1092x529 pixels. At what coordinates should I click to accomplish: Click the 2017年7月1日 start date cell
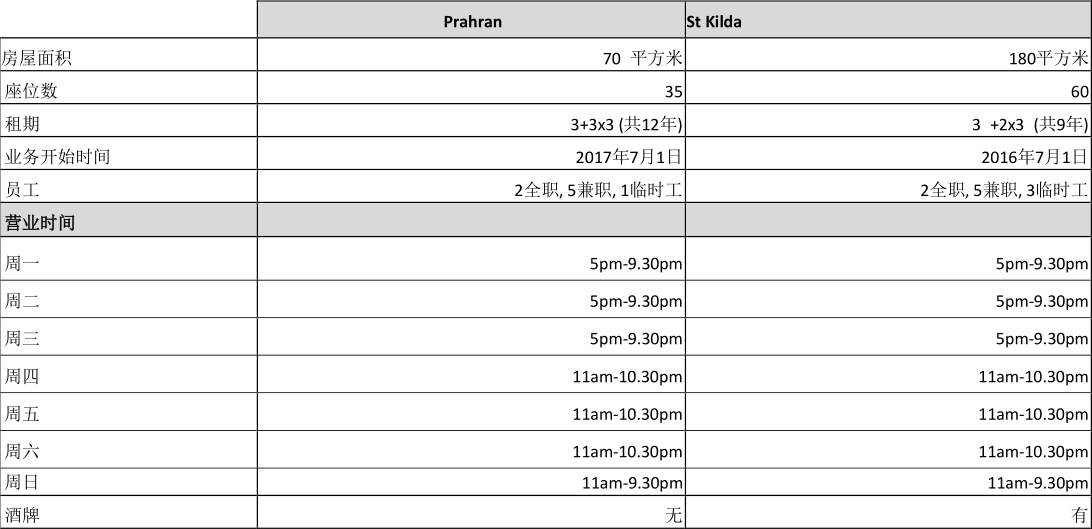coord(629,156)
